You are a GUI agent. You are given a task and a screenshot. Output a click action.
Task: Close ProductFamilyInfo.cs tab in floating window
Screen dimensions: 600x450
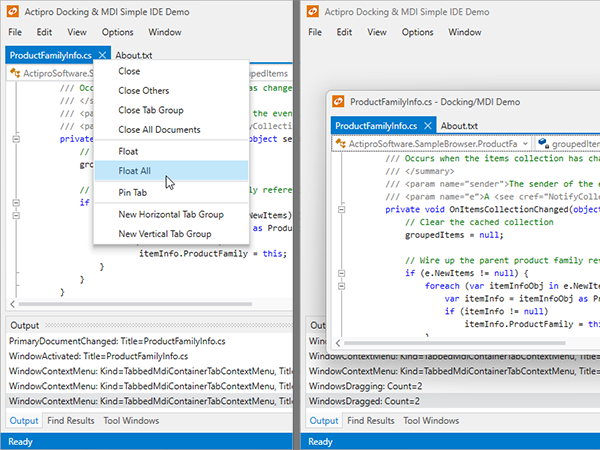[x=427, y=126]
